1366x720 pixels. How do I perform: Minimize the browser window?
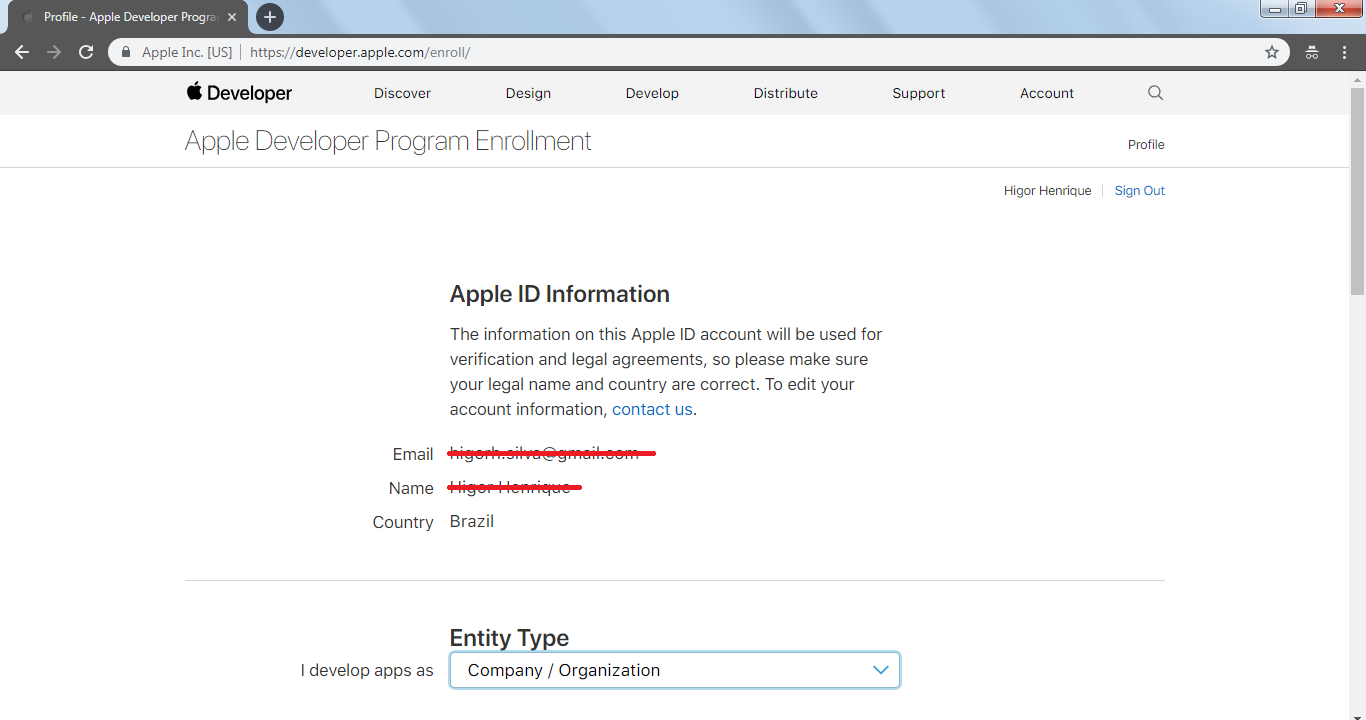click(x=1274, y=9)
